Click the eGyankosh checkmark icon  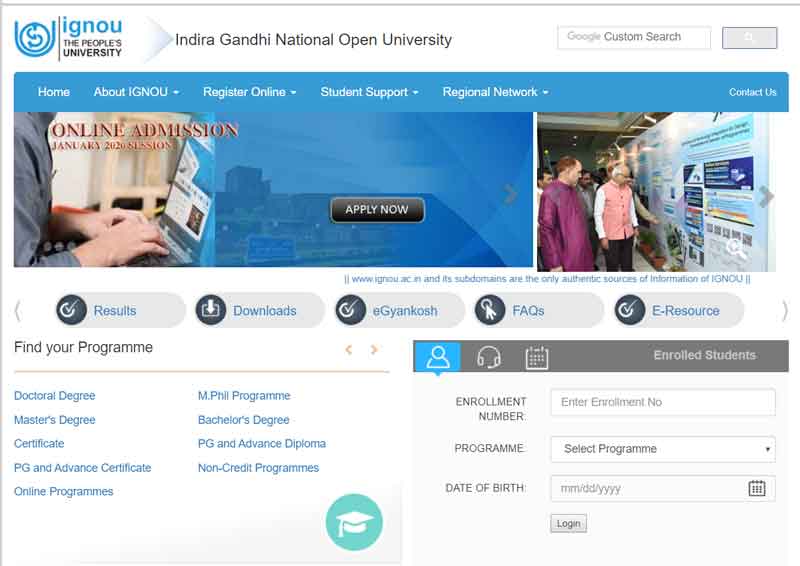351,310
